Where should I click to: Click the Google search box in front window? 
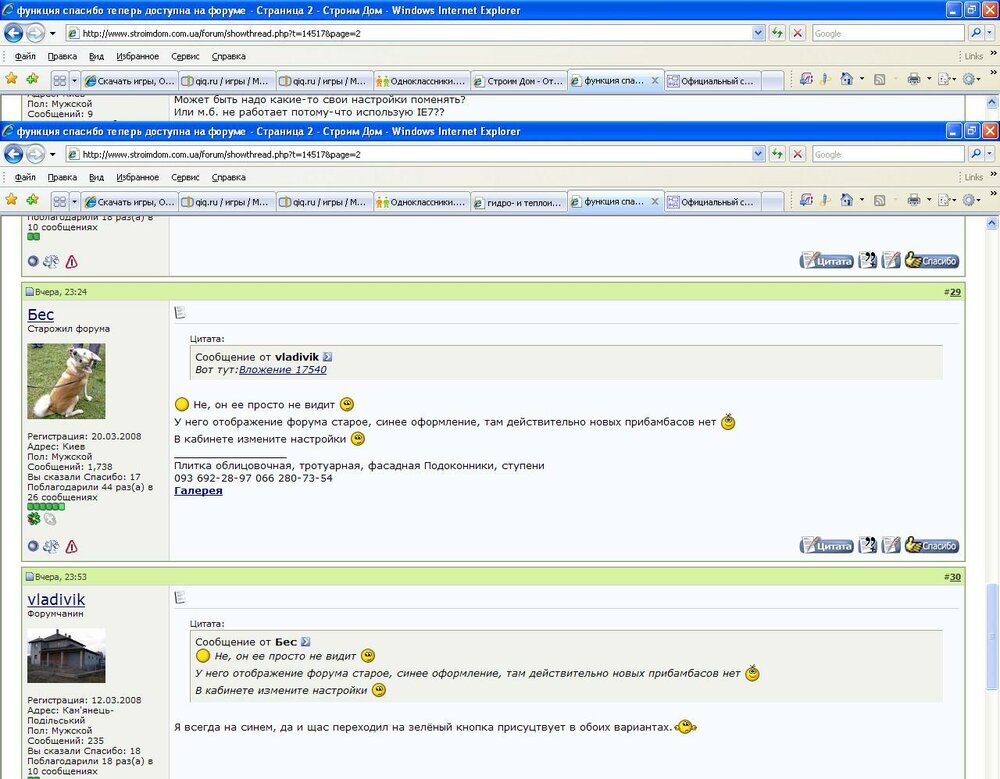click(x=888, y=154)
